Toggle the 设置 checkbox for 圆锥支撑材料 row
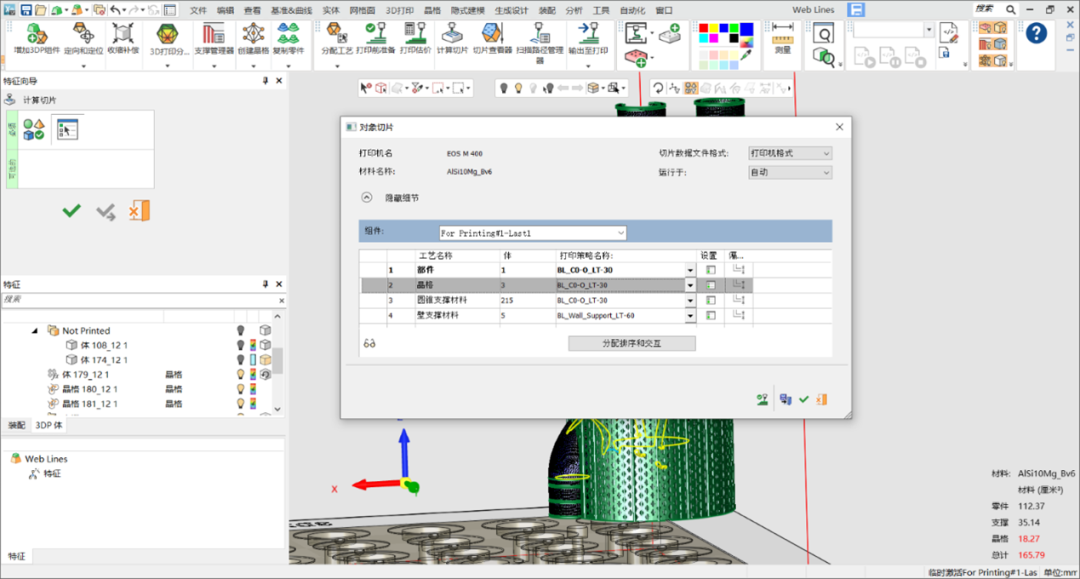Screen dimensions: 1080x579 (711, 300)
